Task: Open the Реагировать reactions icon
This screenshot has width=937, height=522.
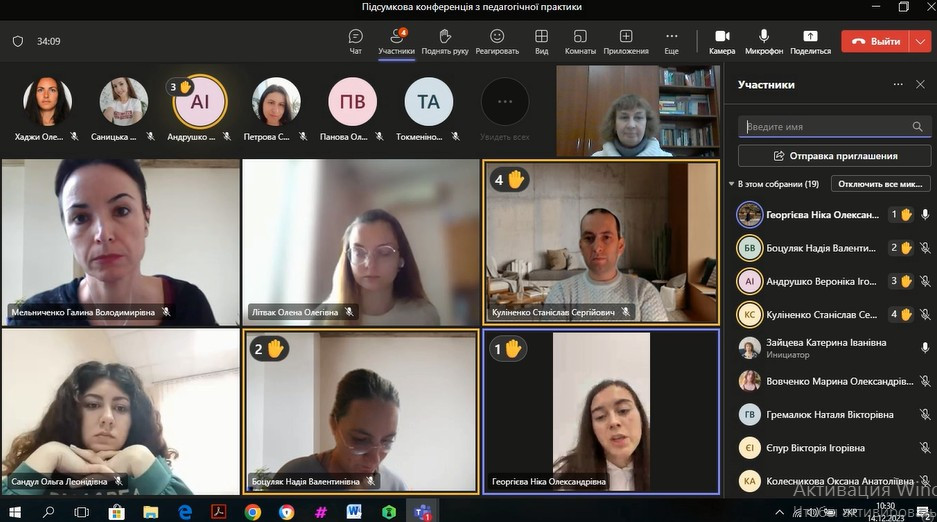Action: (x=497, y=40)
